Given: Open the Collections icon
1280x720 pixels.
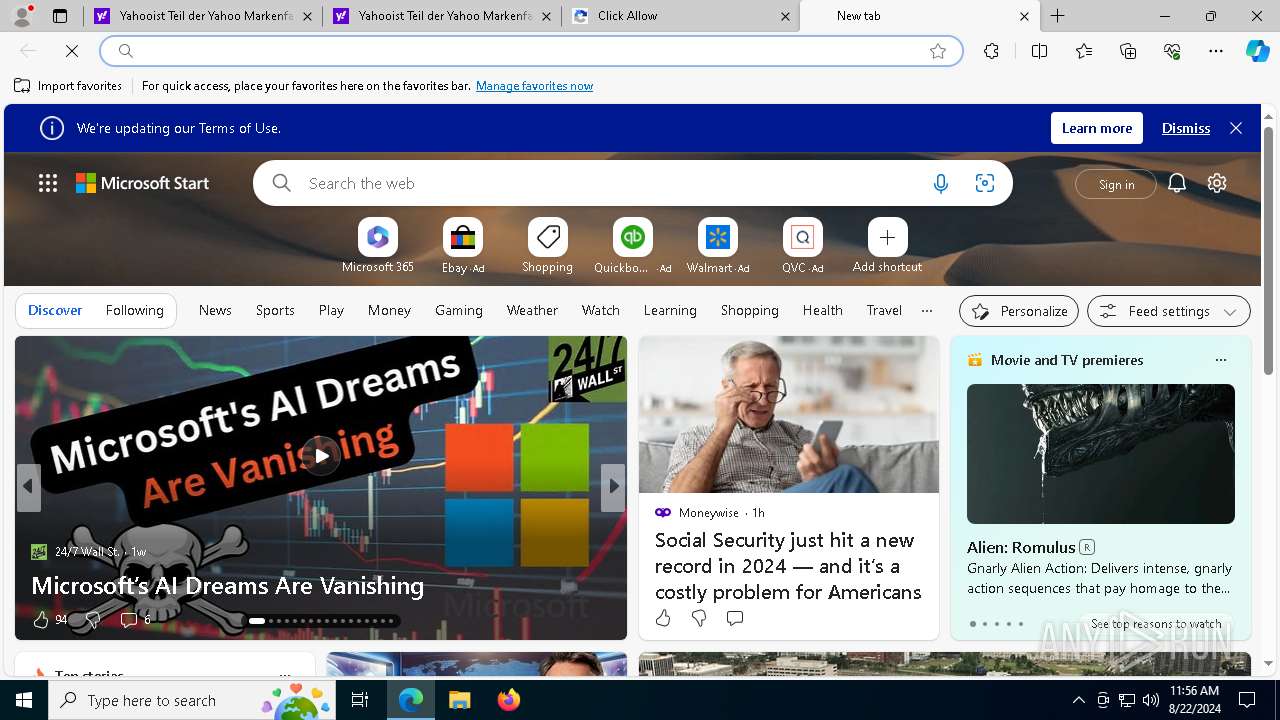Looking at the screenshot, I should tap(1128, 51).
